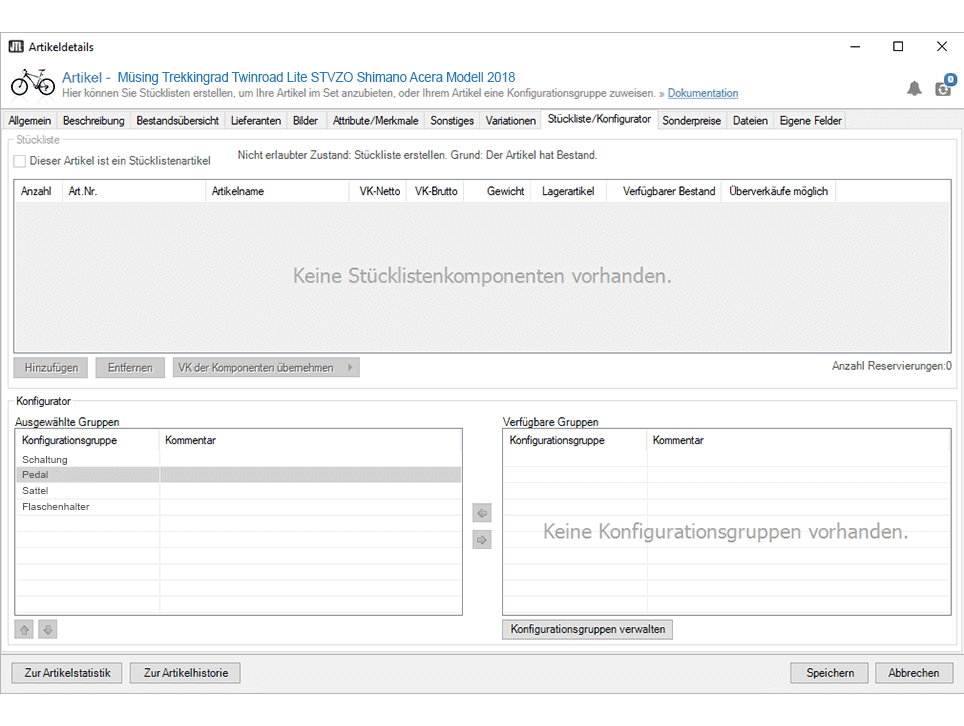Screen dimensions: 964x726
Task: Click the bicycle article image icon
Action: tap(33, 82)
